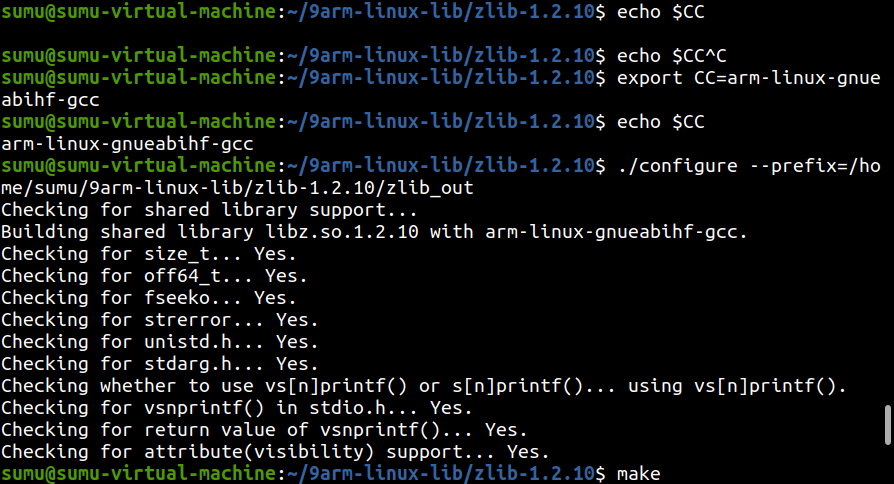Click the wrapped "me/sumu/9arm-linux-lib" path line
This screenshot has height=484, width=894.
tap(237, 187)
